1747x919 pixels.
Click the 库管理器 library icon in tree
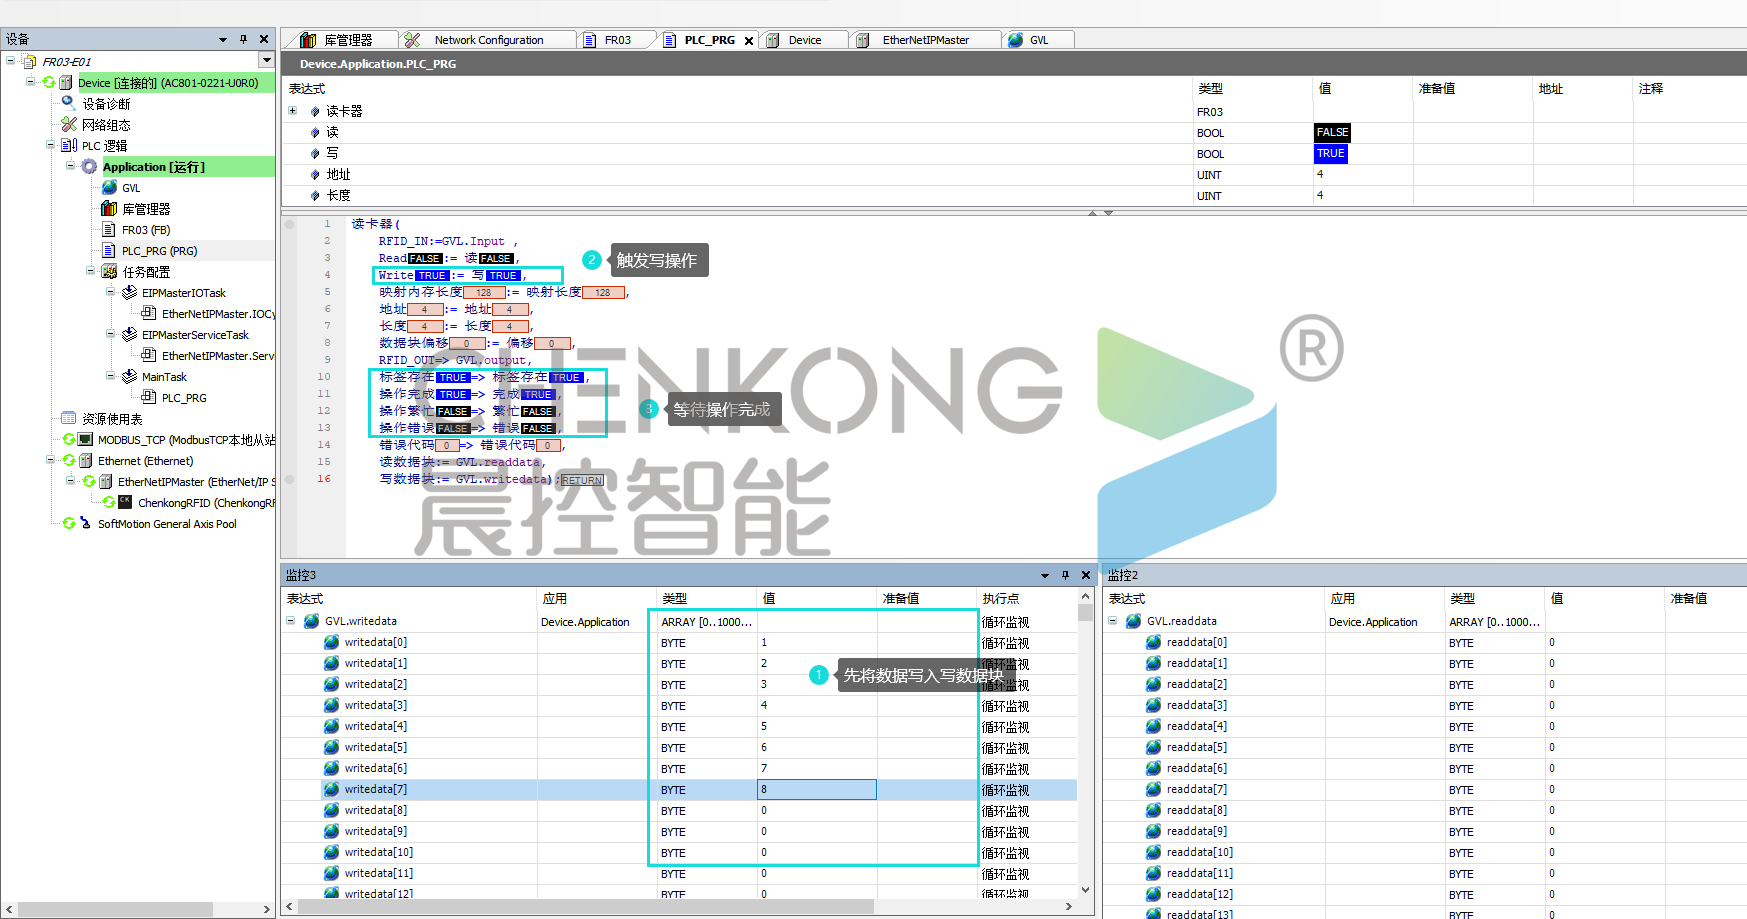point(110,209)
